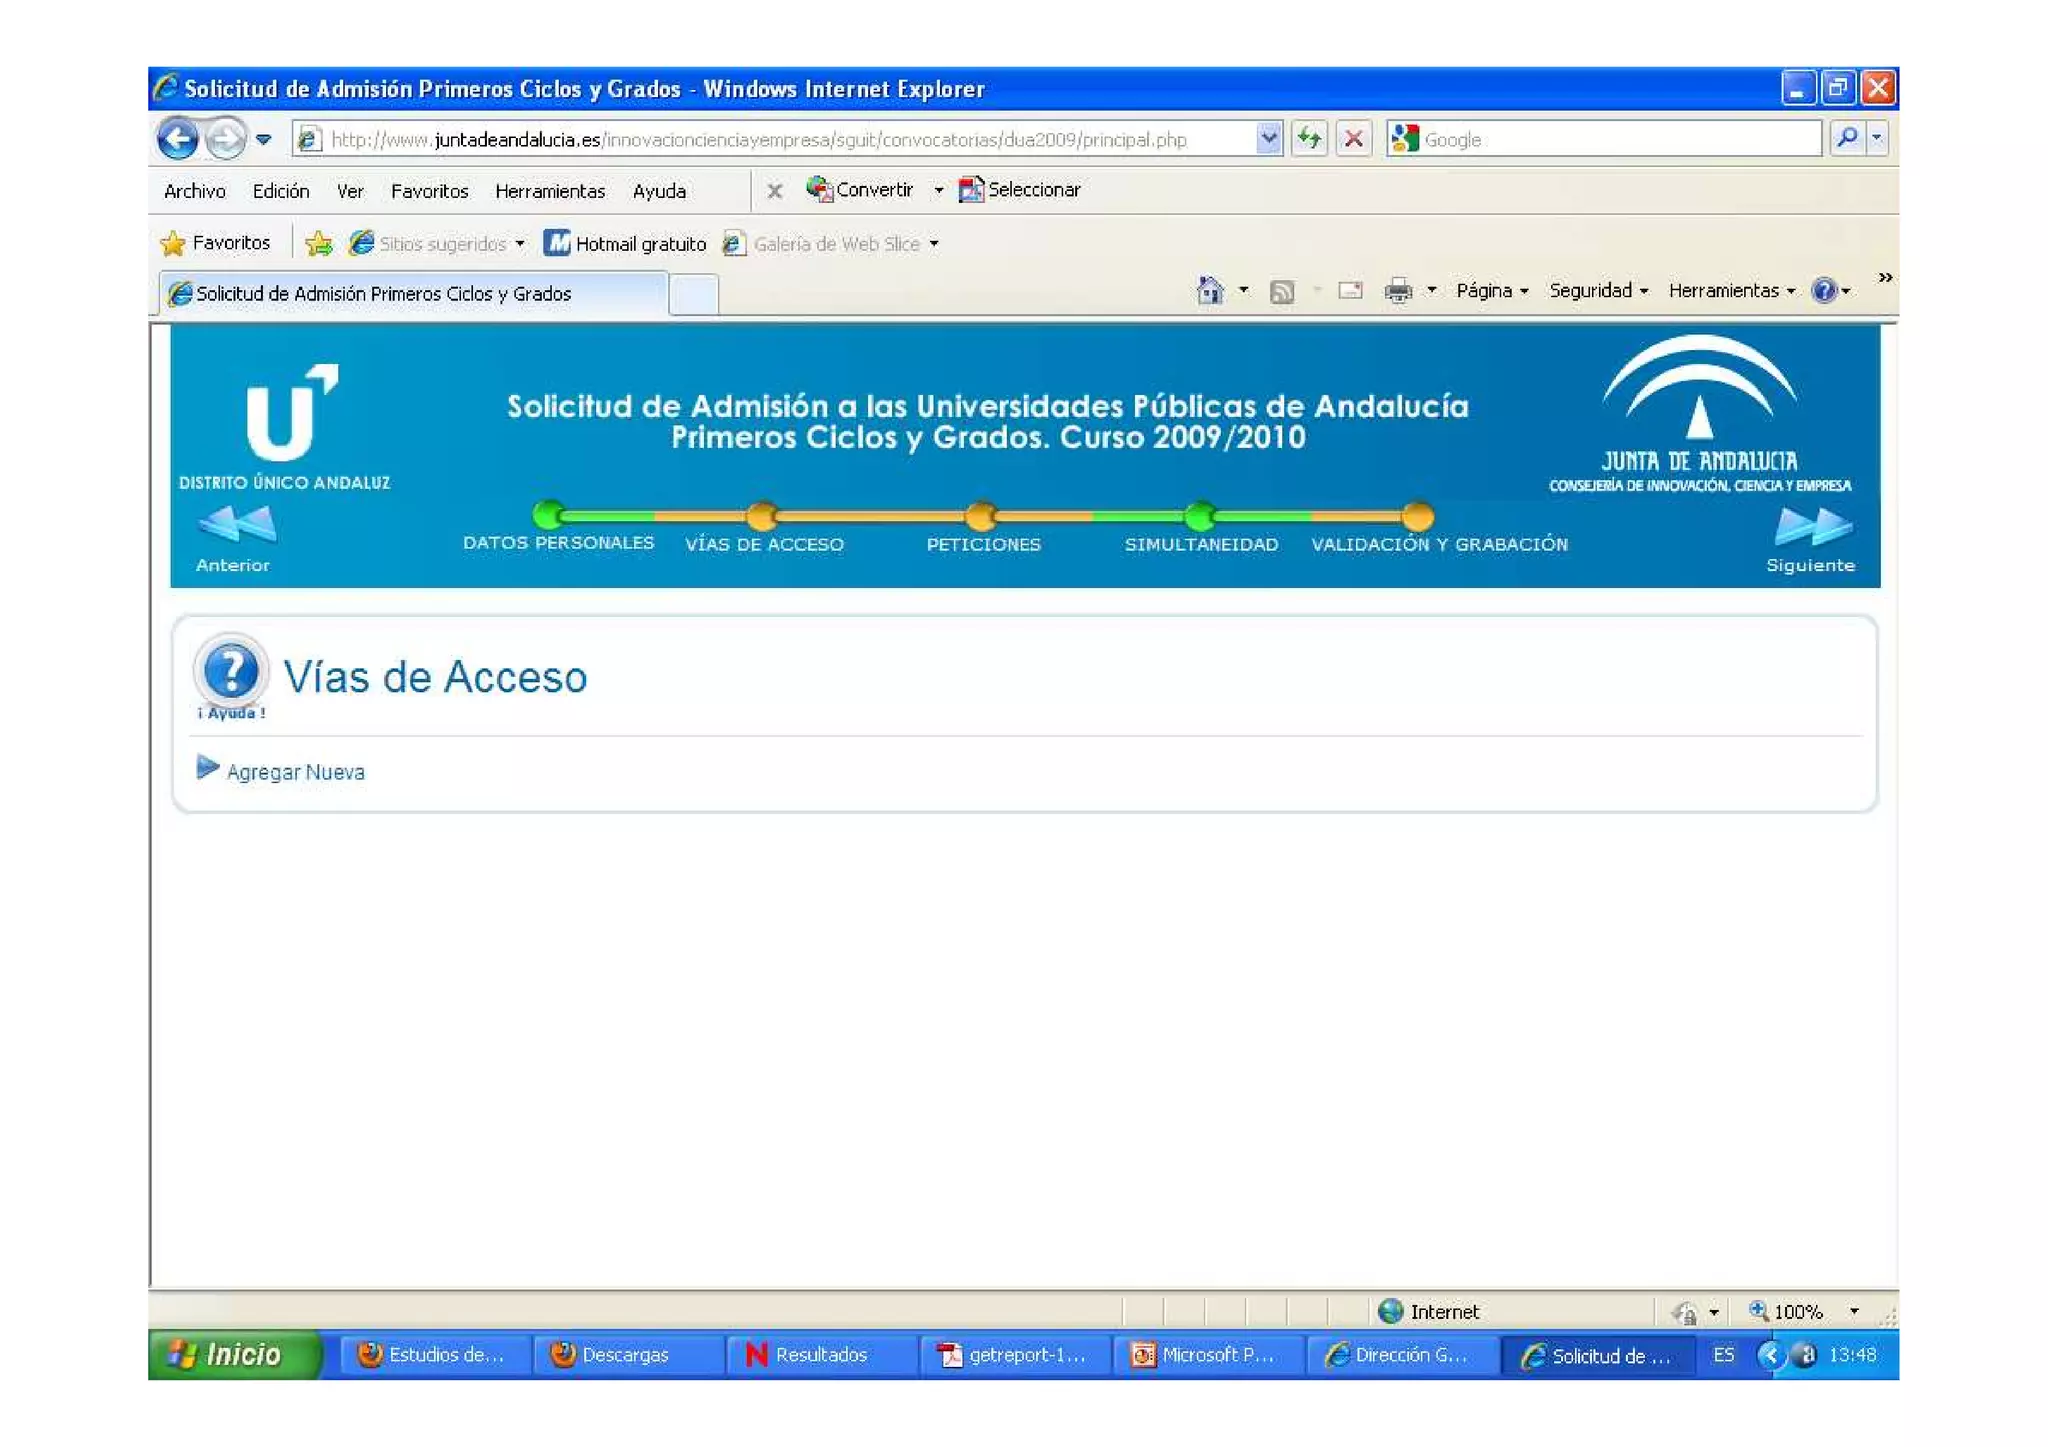Click the Anterior back arrows
This screenshot has width=2048, height=1447.
click(x=237, y=525)
